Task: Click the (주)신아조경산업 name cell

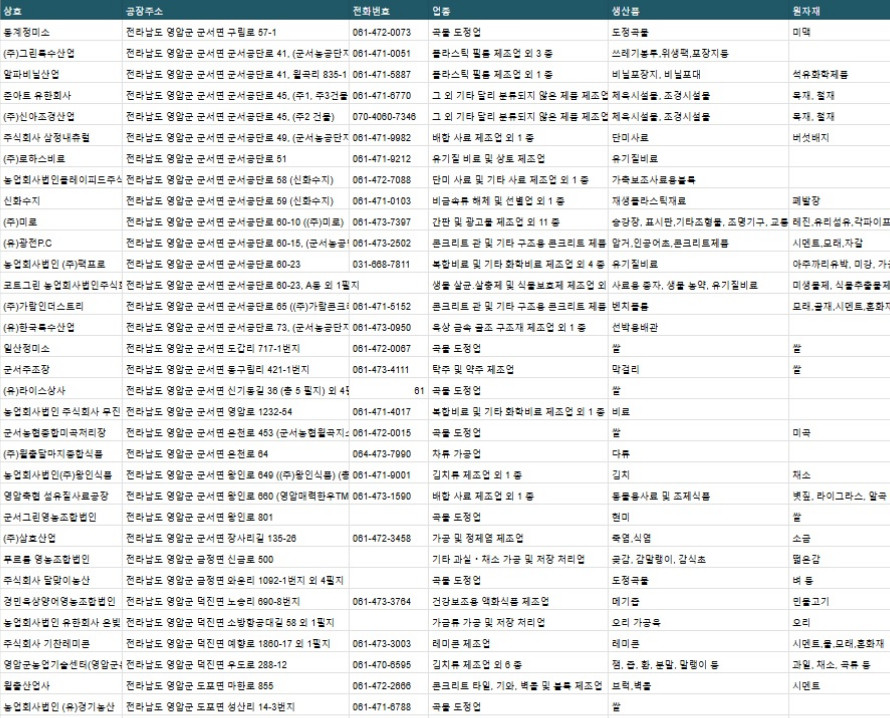Action: pyautogui.click(x=61, y=116)
